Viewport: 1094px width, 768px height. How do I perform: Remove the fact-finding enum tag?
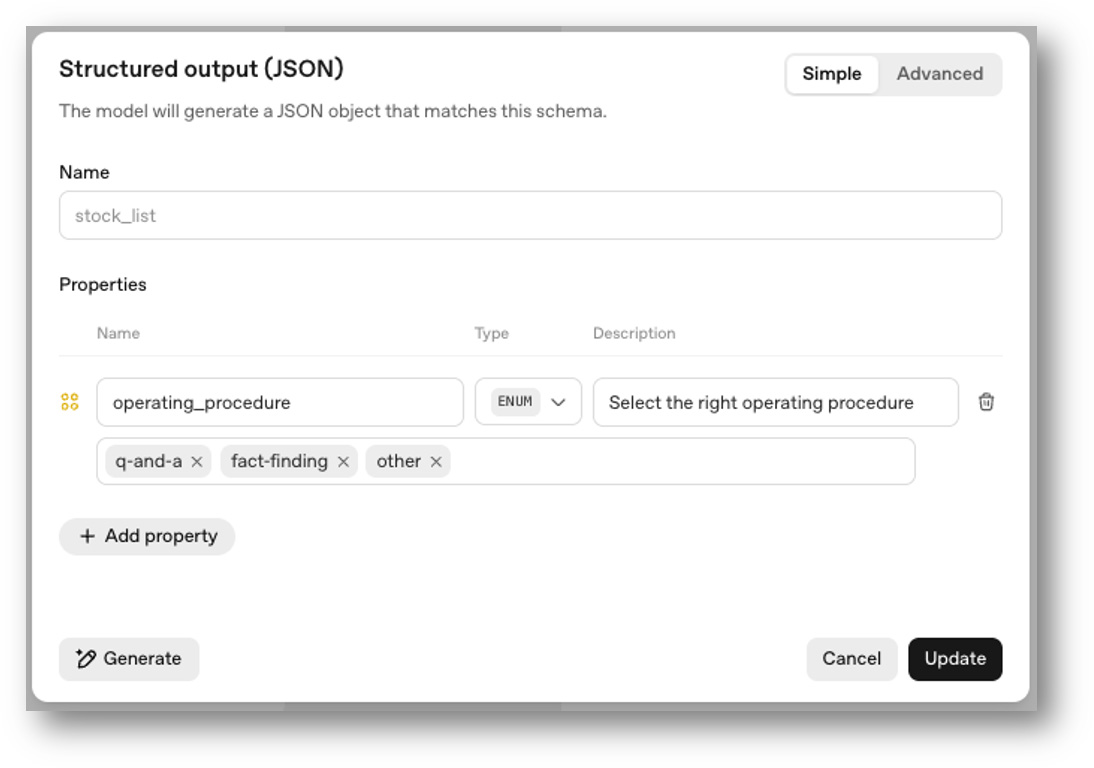(343, 462)
